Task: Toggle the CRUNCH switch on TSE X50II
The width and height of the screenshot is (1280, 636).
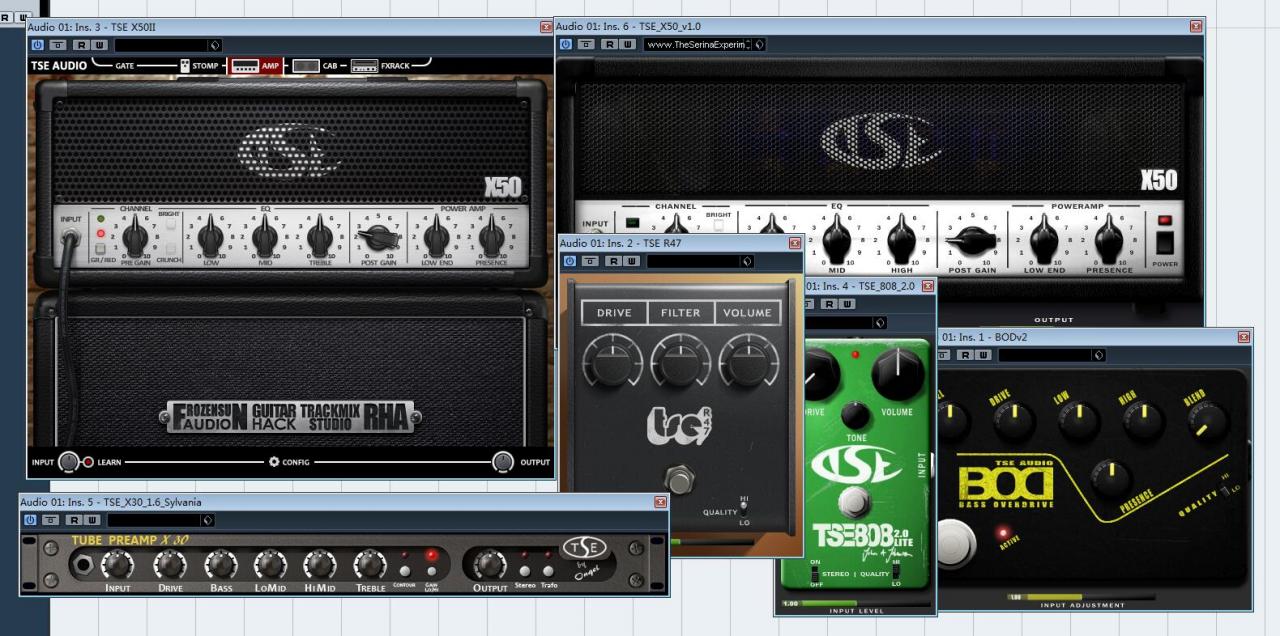Action: (169, 247)
